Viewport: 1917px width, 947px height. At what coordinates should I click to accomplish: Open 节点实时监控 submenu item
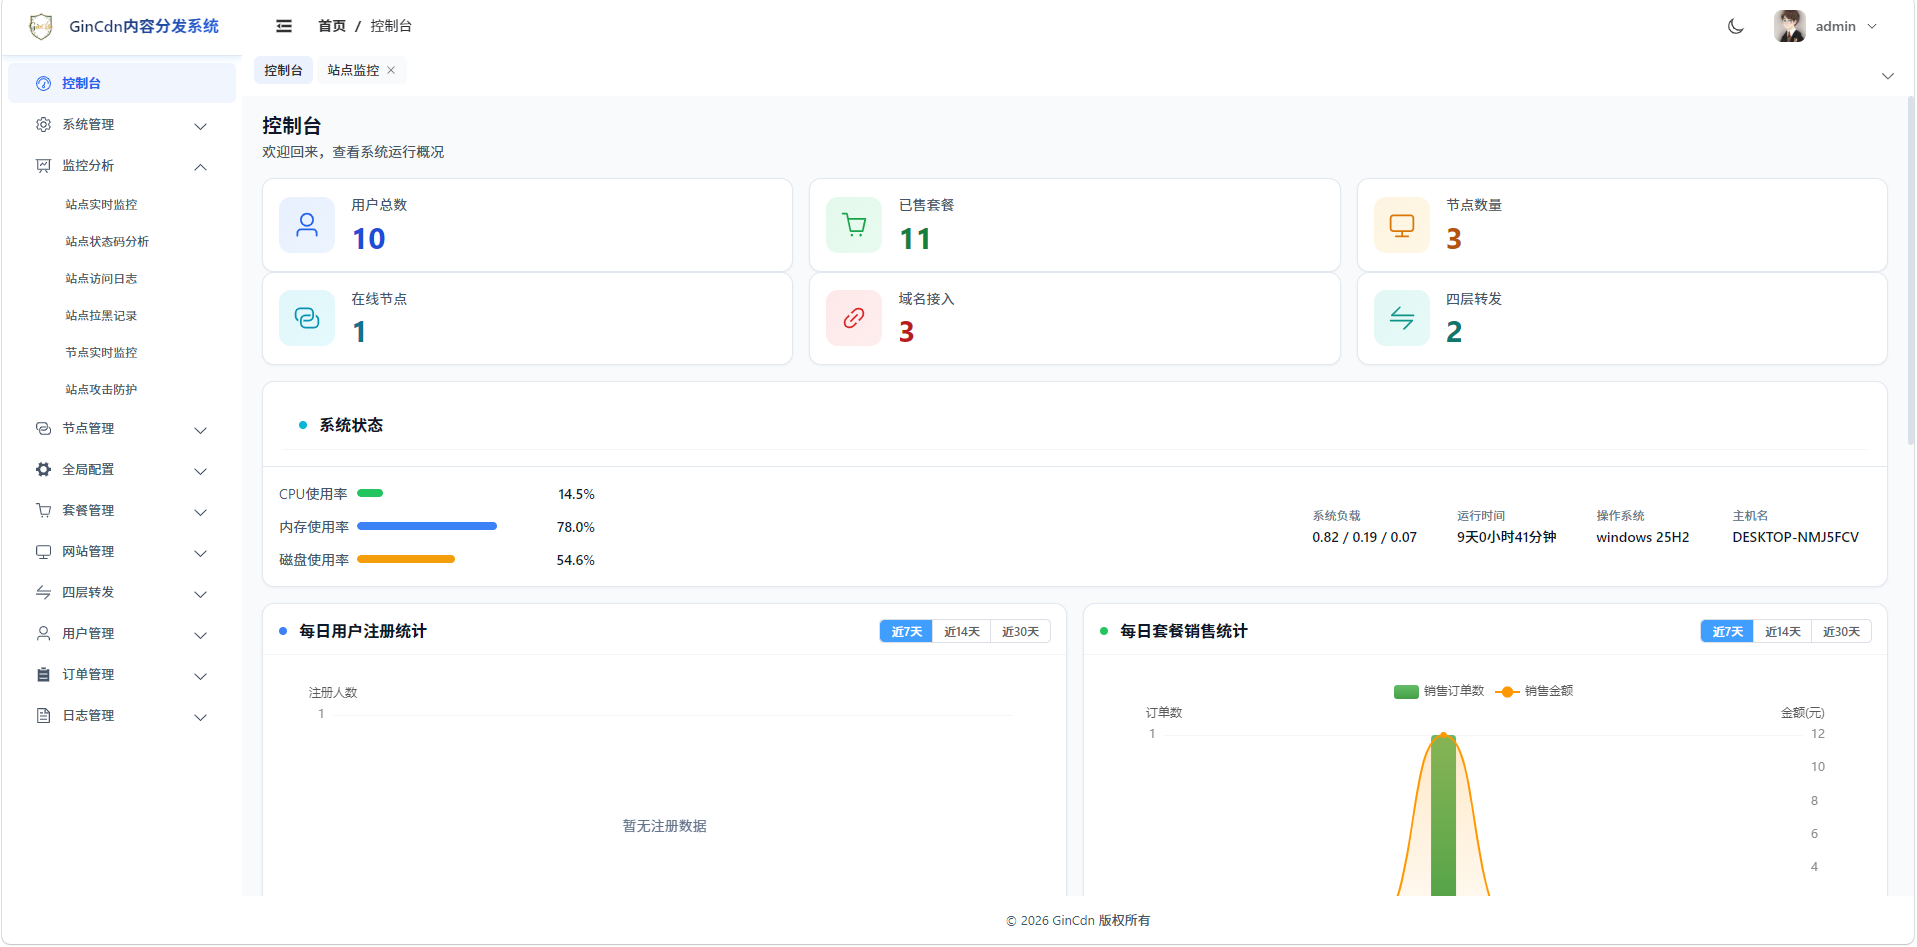click(101, 352)
